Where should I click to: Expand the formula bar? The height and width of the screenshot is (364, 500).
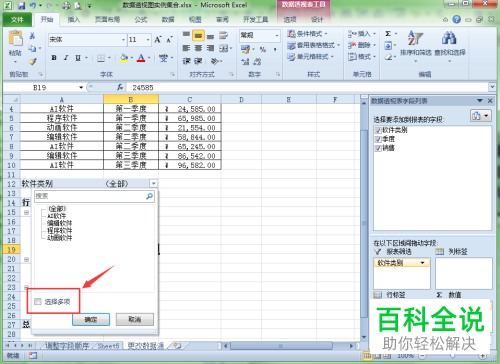coord(492,87)
